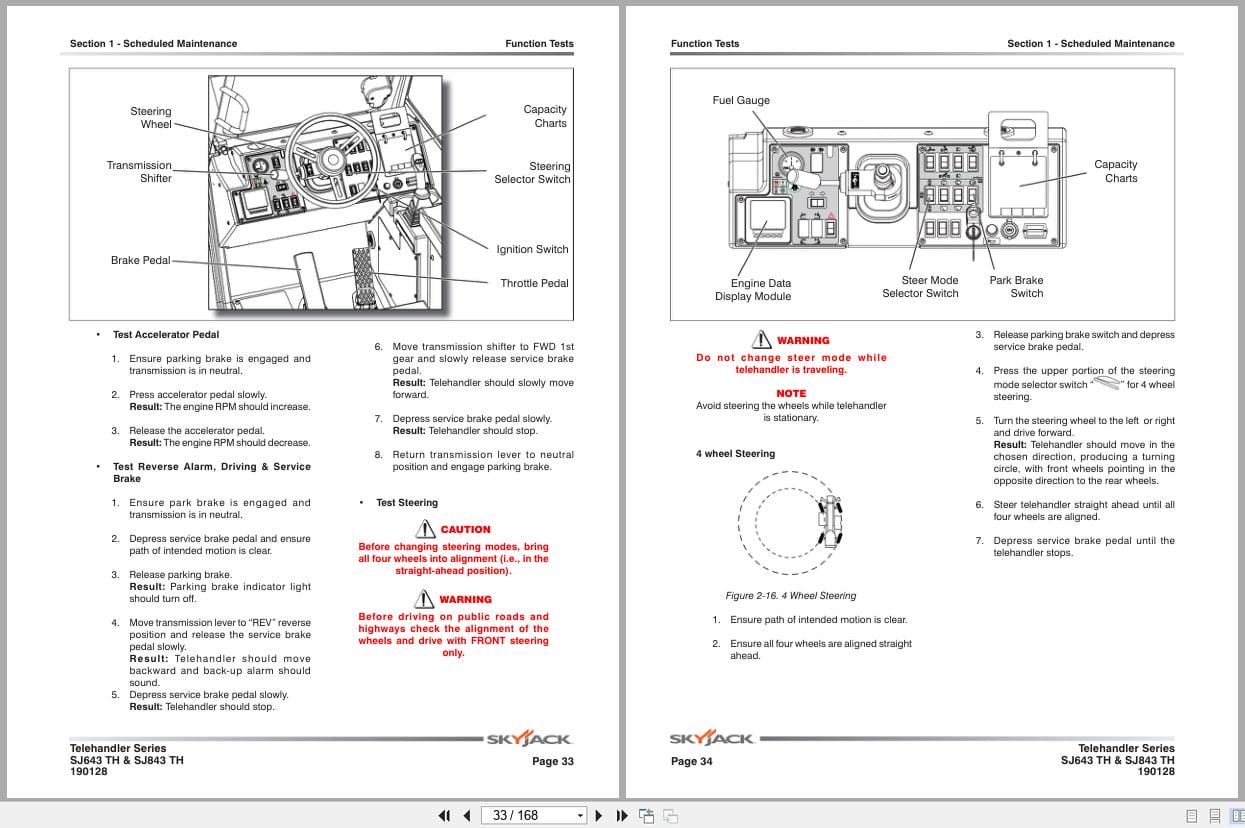Click the SKYJACK logo on page 33
The width and height of the screenshot is (1245, 828).
tap(527, 738)
